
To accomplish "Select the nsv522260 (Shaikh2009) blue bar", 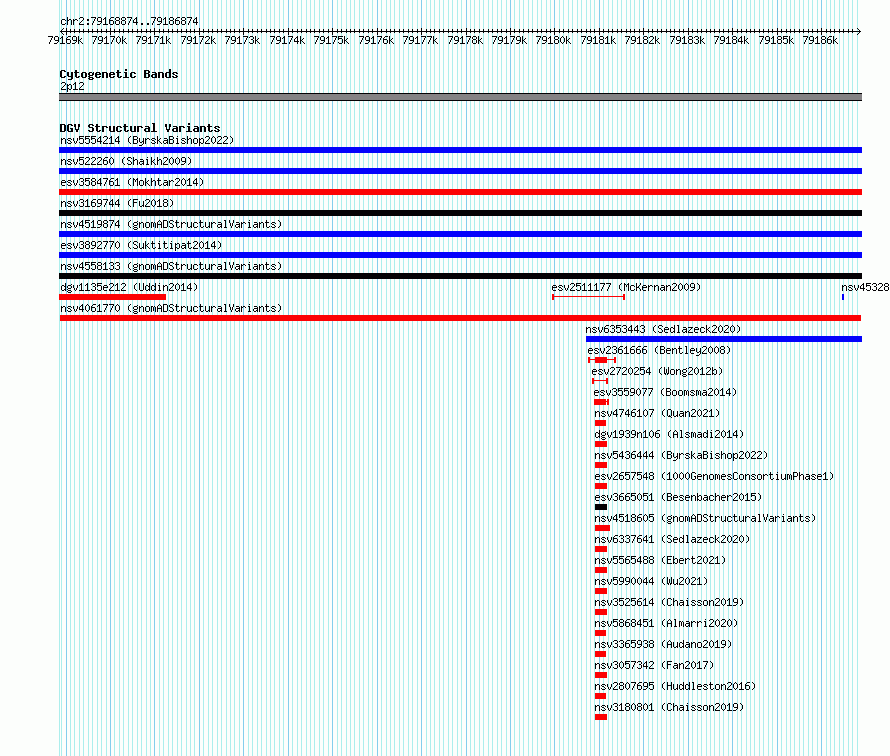I will [460, 171].
